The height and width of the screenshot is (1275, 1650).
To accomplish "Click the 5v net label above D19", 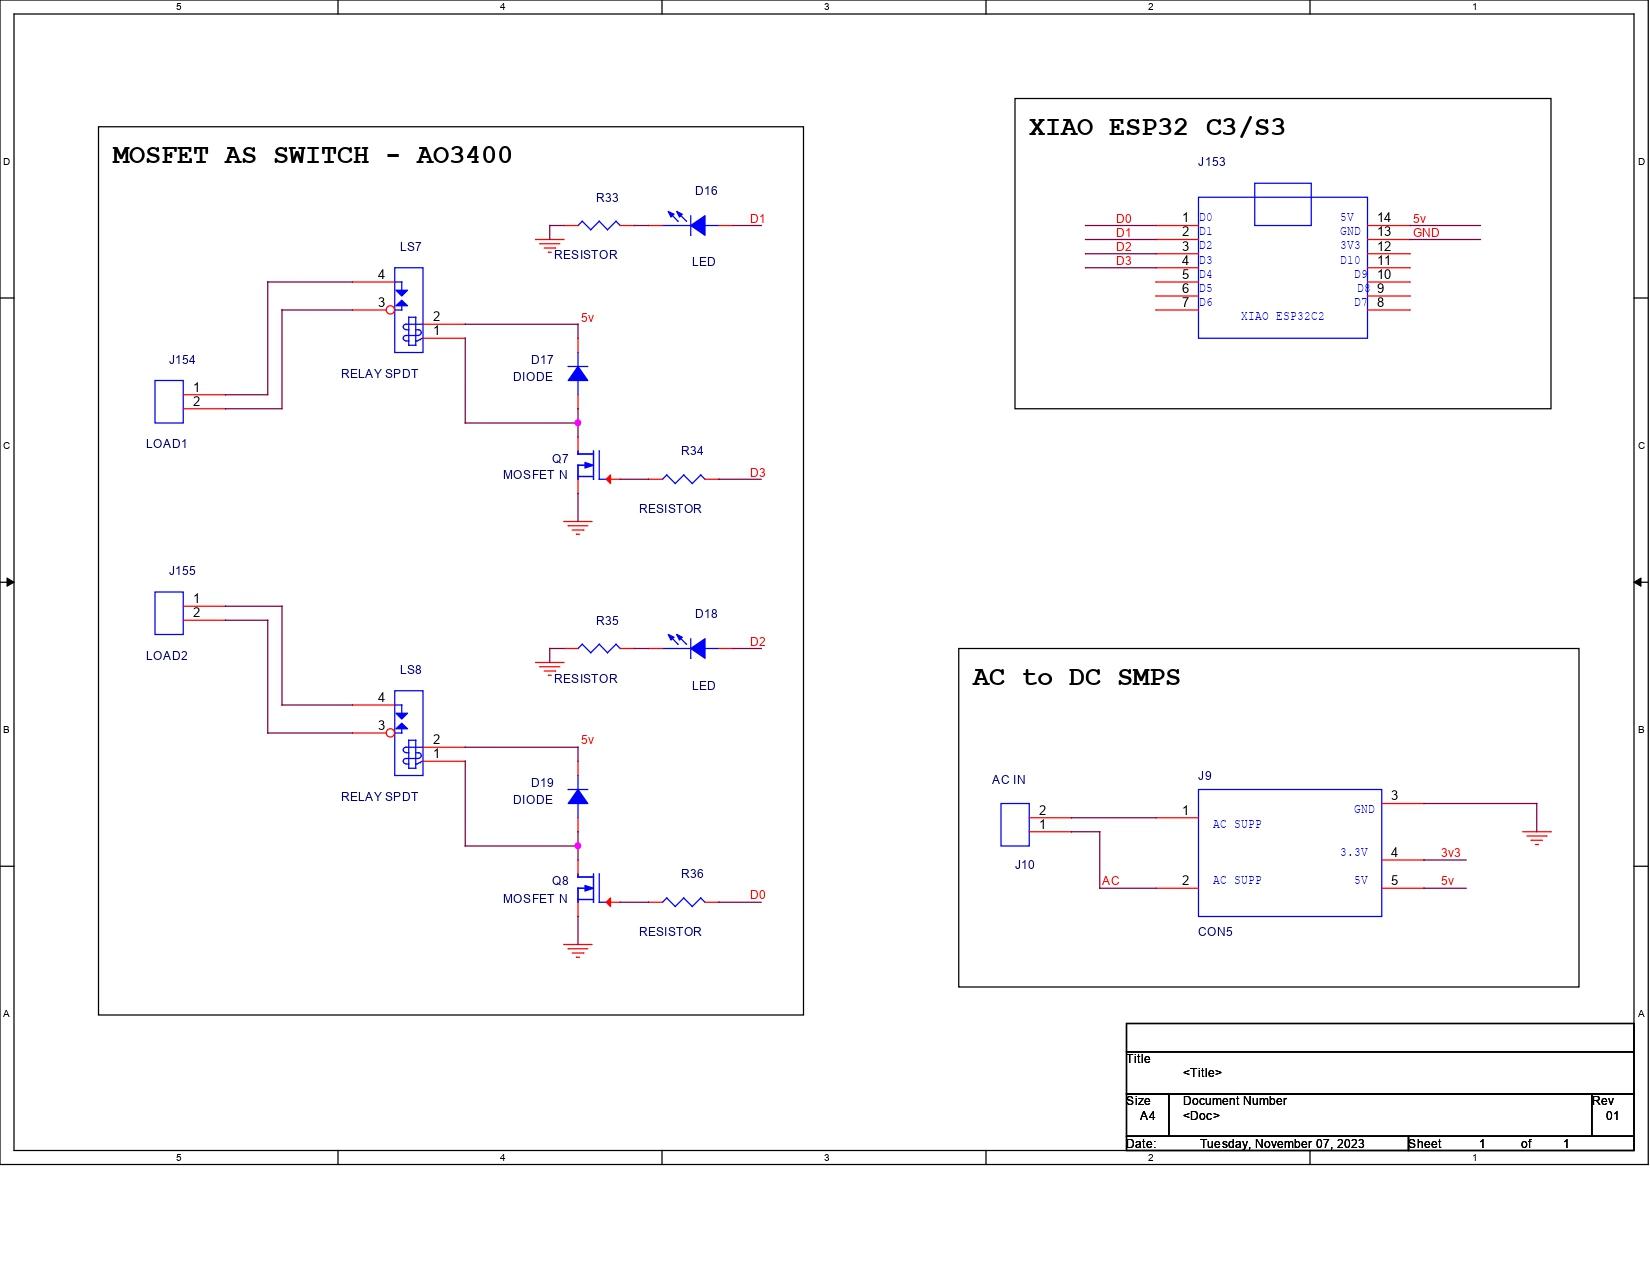I will 587,740.
